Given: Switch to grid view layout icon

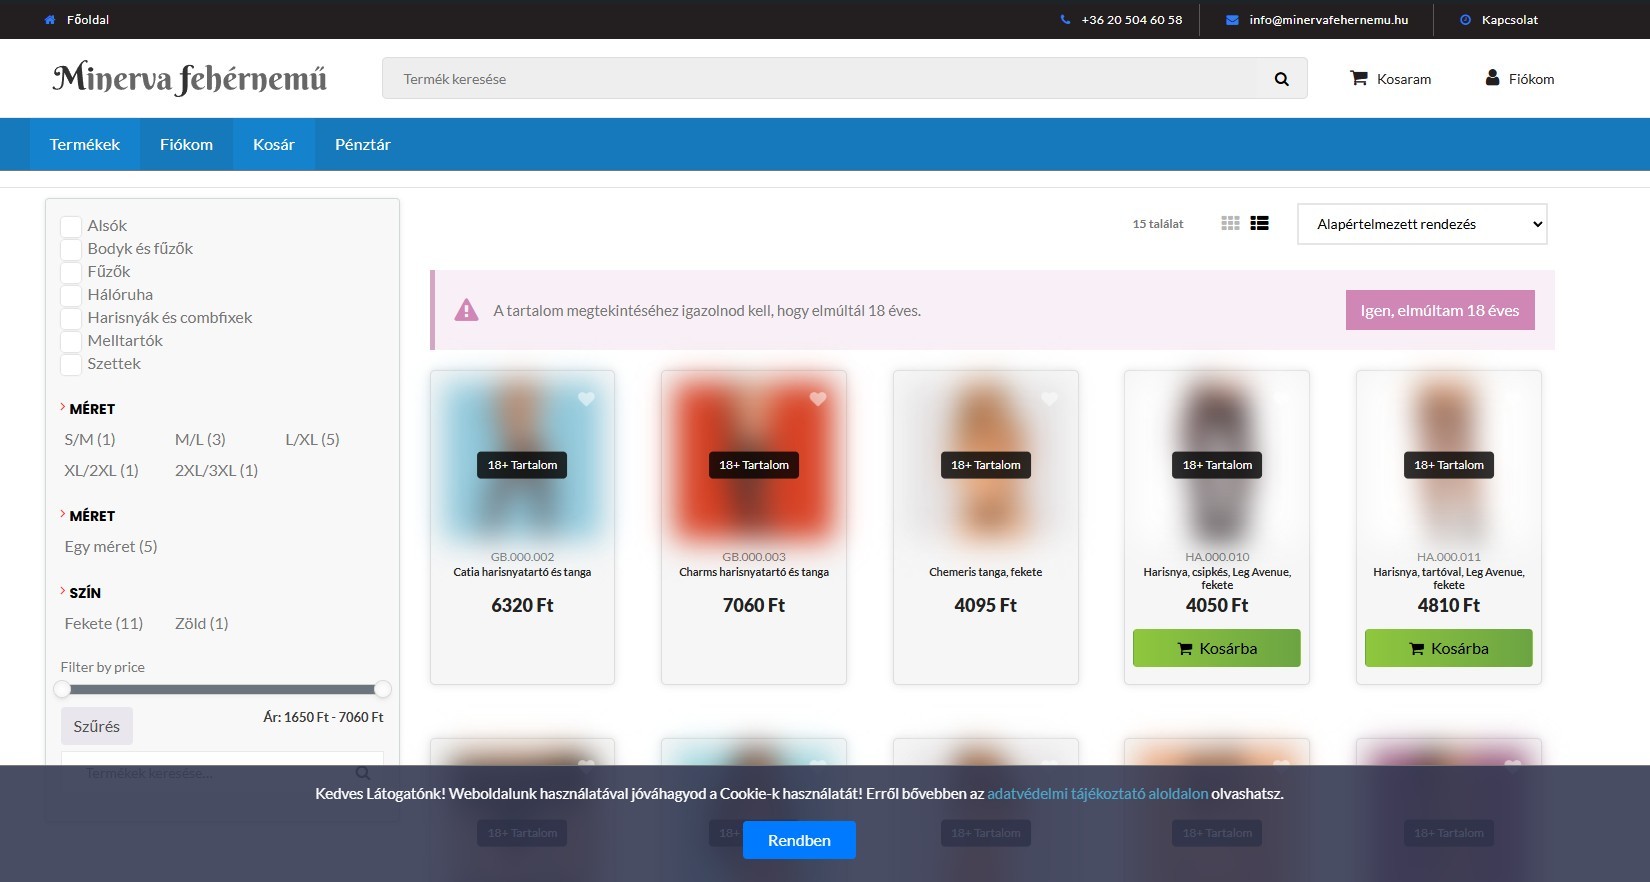Looking at the screenshot, I should [x=1230, y=224].
